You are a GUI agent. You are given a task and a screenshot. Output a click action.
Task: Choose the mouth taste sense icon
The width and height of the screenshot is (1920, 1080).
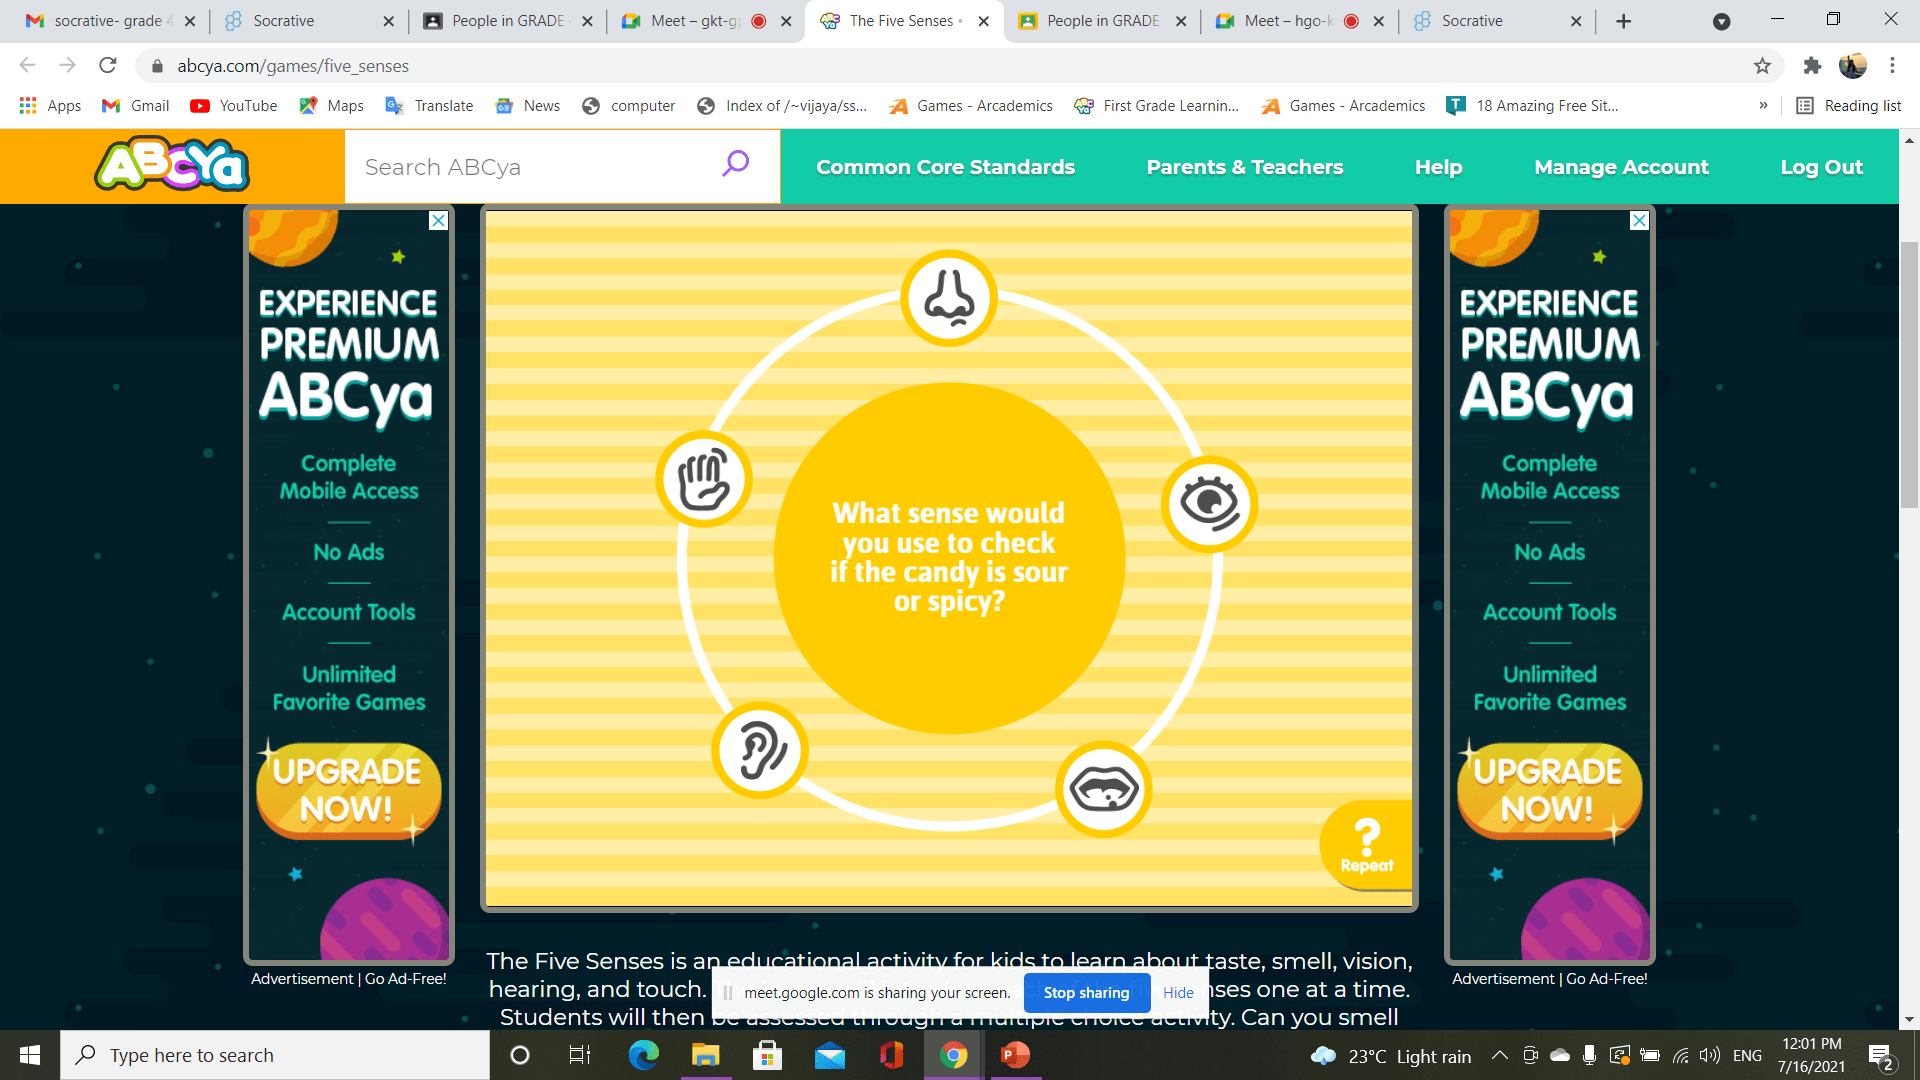(x=1103, y=790)
